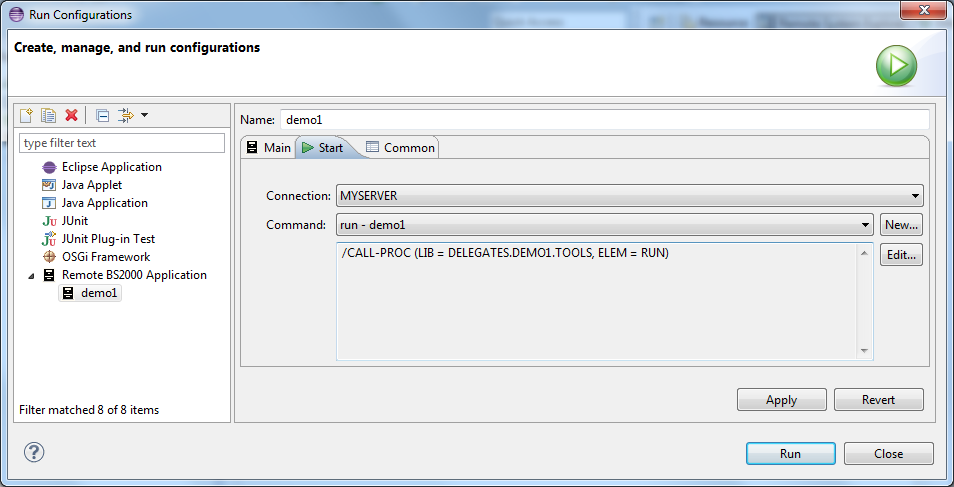This screenshot has width=954, height=487.
Task: Click the Name input field
Action: [x=604, y=119]
